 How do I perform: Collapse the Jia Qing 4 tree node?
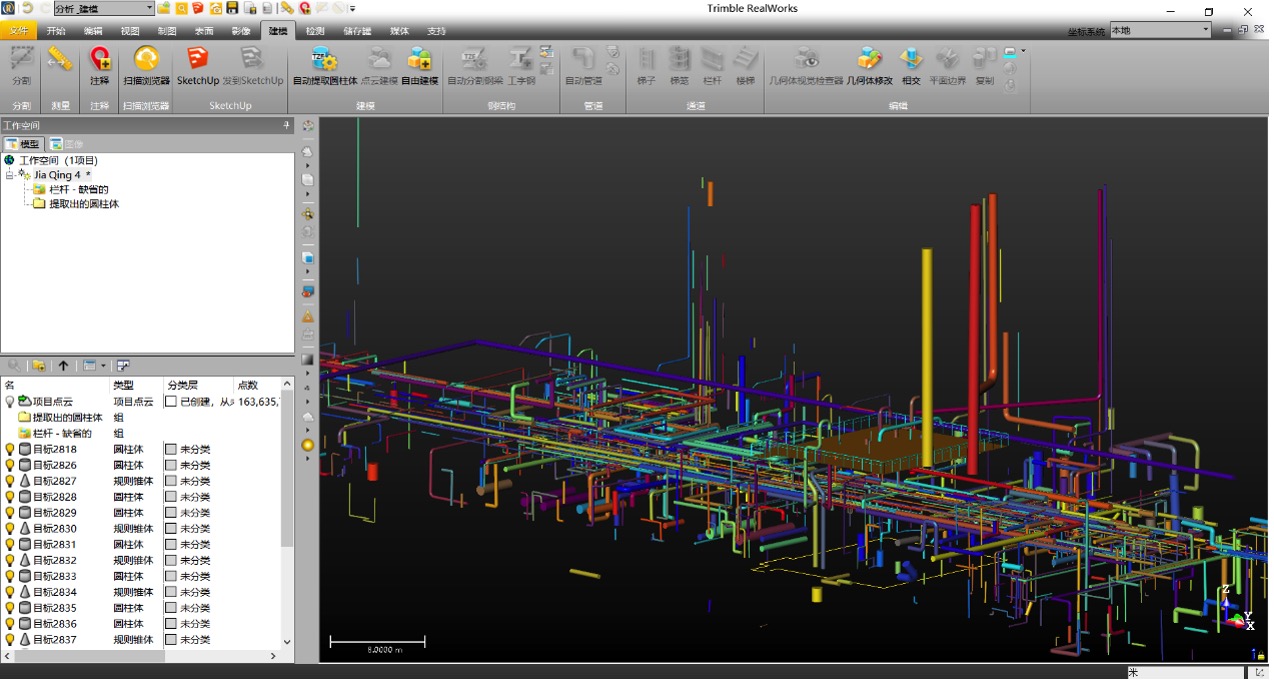pyautogui.click(x=10, y=175)
